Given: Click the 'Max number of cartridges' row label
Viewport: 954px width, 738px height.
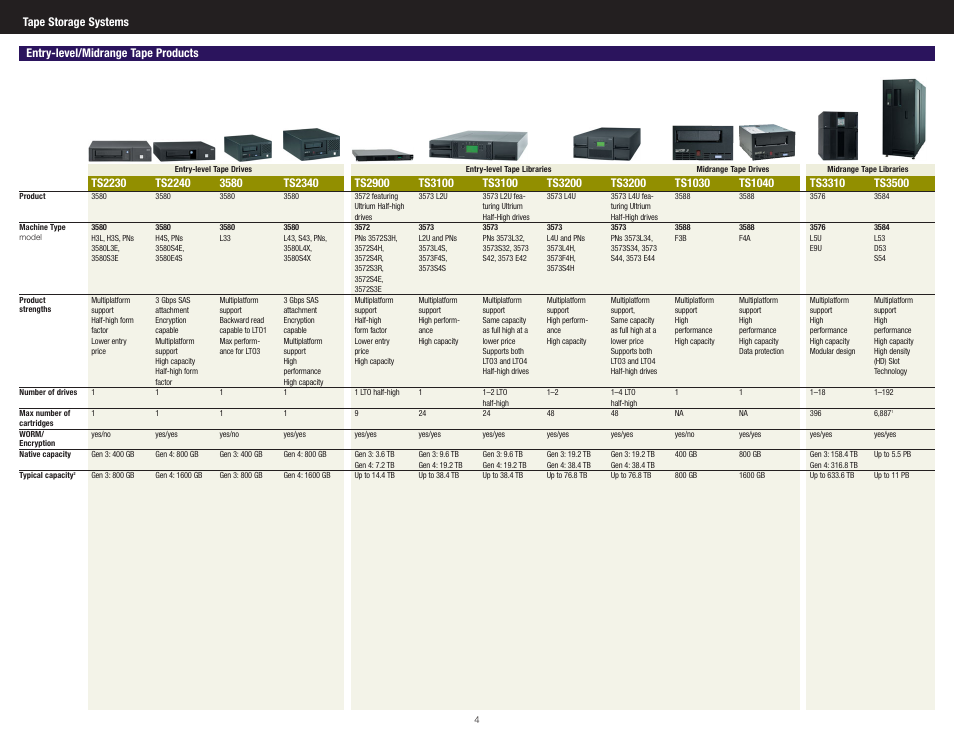Looking at the screenshot, I should click(x=44, y=418).
